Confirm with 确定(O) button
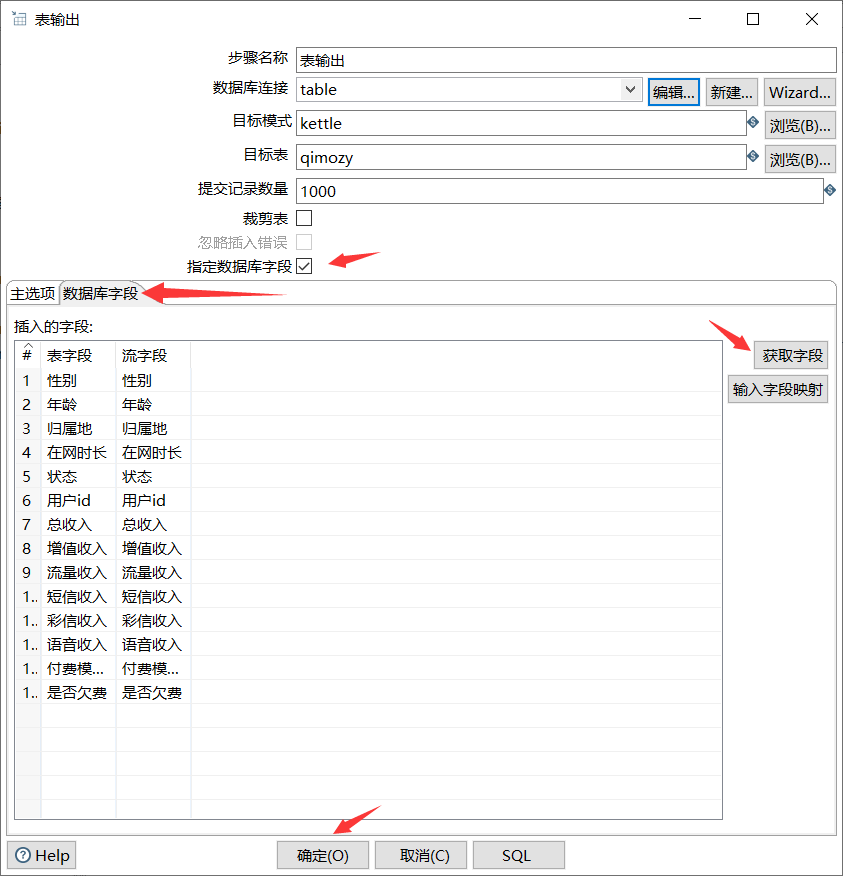 click(323, 855)
